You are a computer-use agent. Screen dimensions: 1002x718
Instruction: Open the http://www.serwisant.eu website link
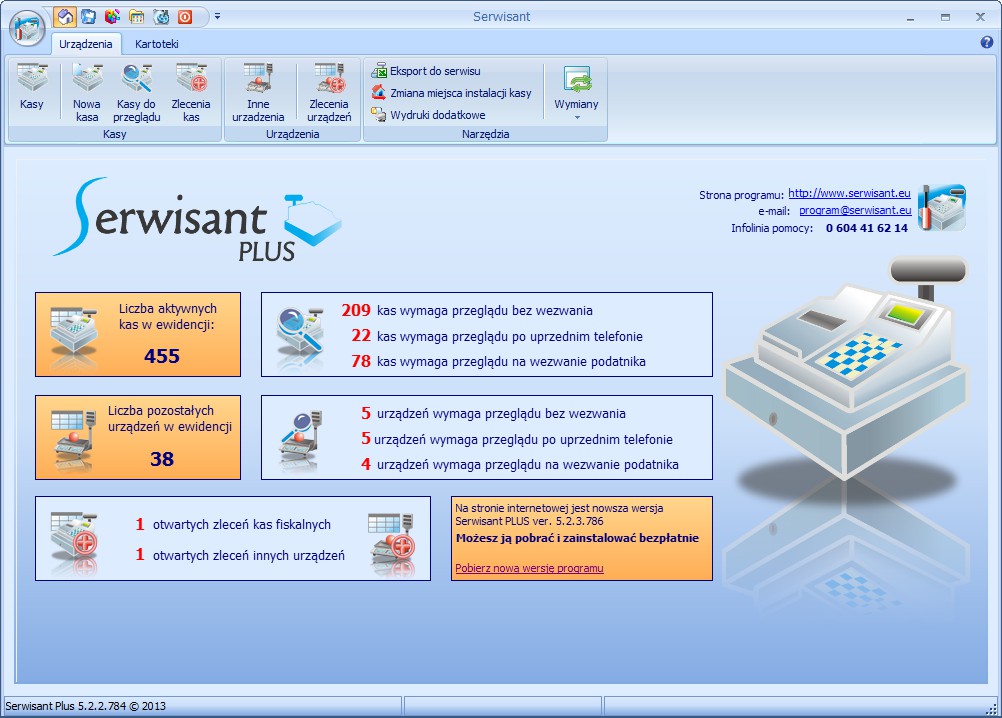point(849,193)
